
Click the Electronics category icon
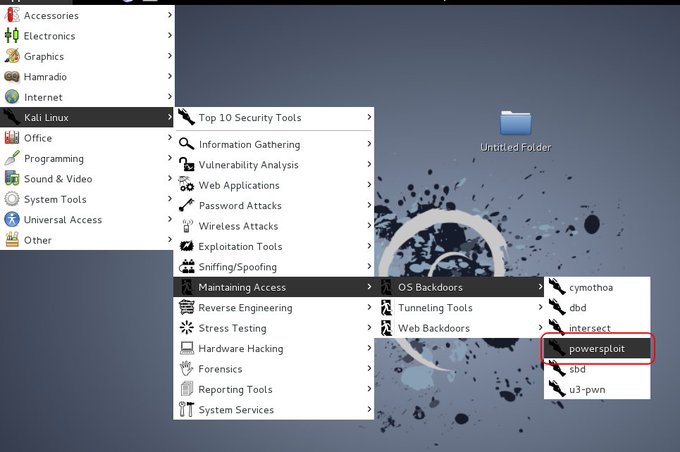[x=12, y=36]
